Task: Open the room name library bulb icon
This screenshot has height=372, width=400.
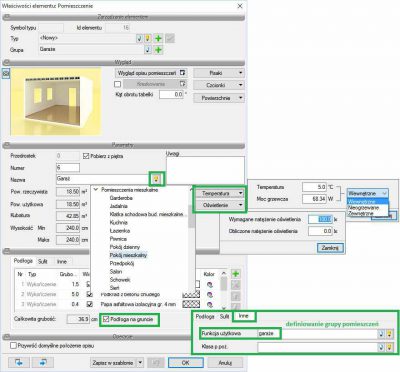Action: (157, 179)
